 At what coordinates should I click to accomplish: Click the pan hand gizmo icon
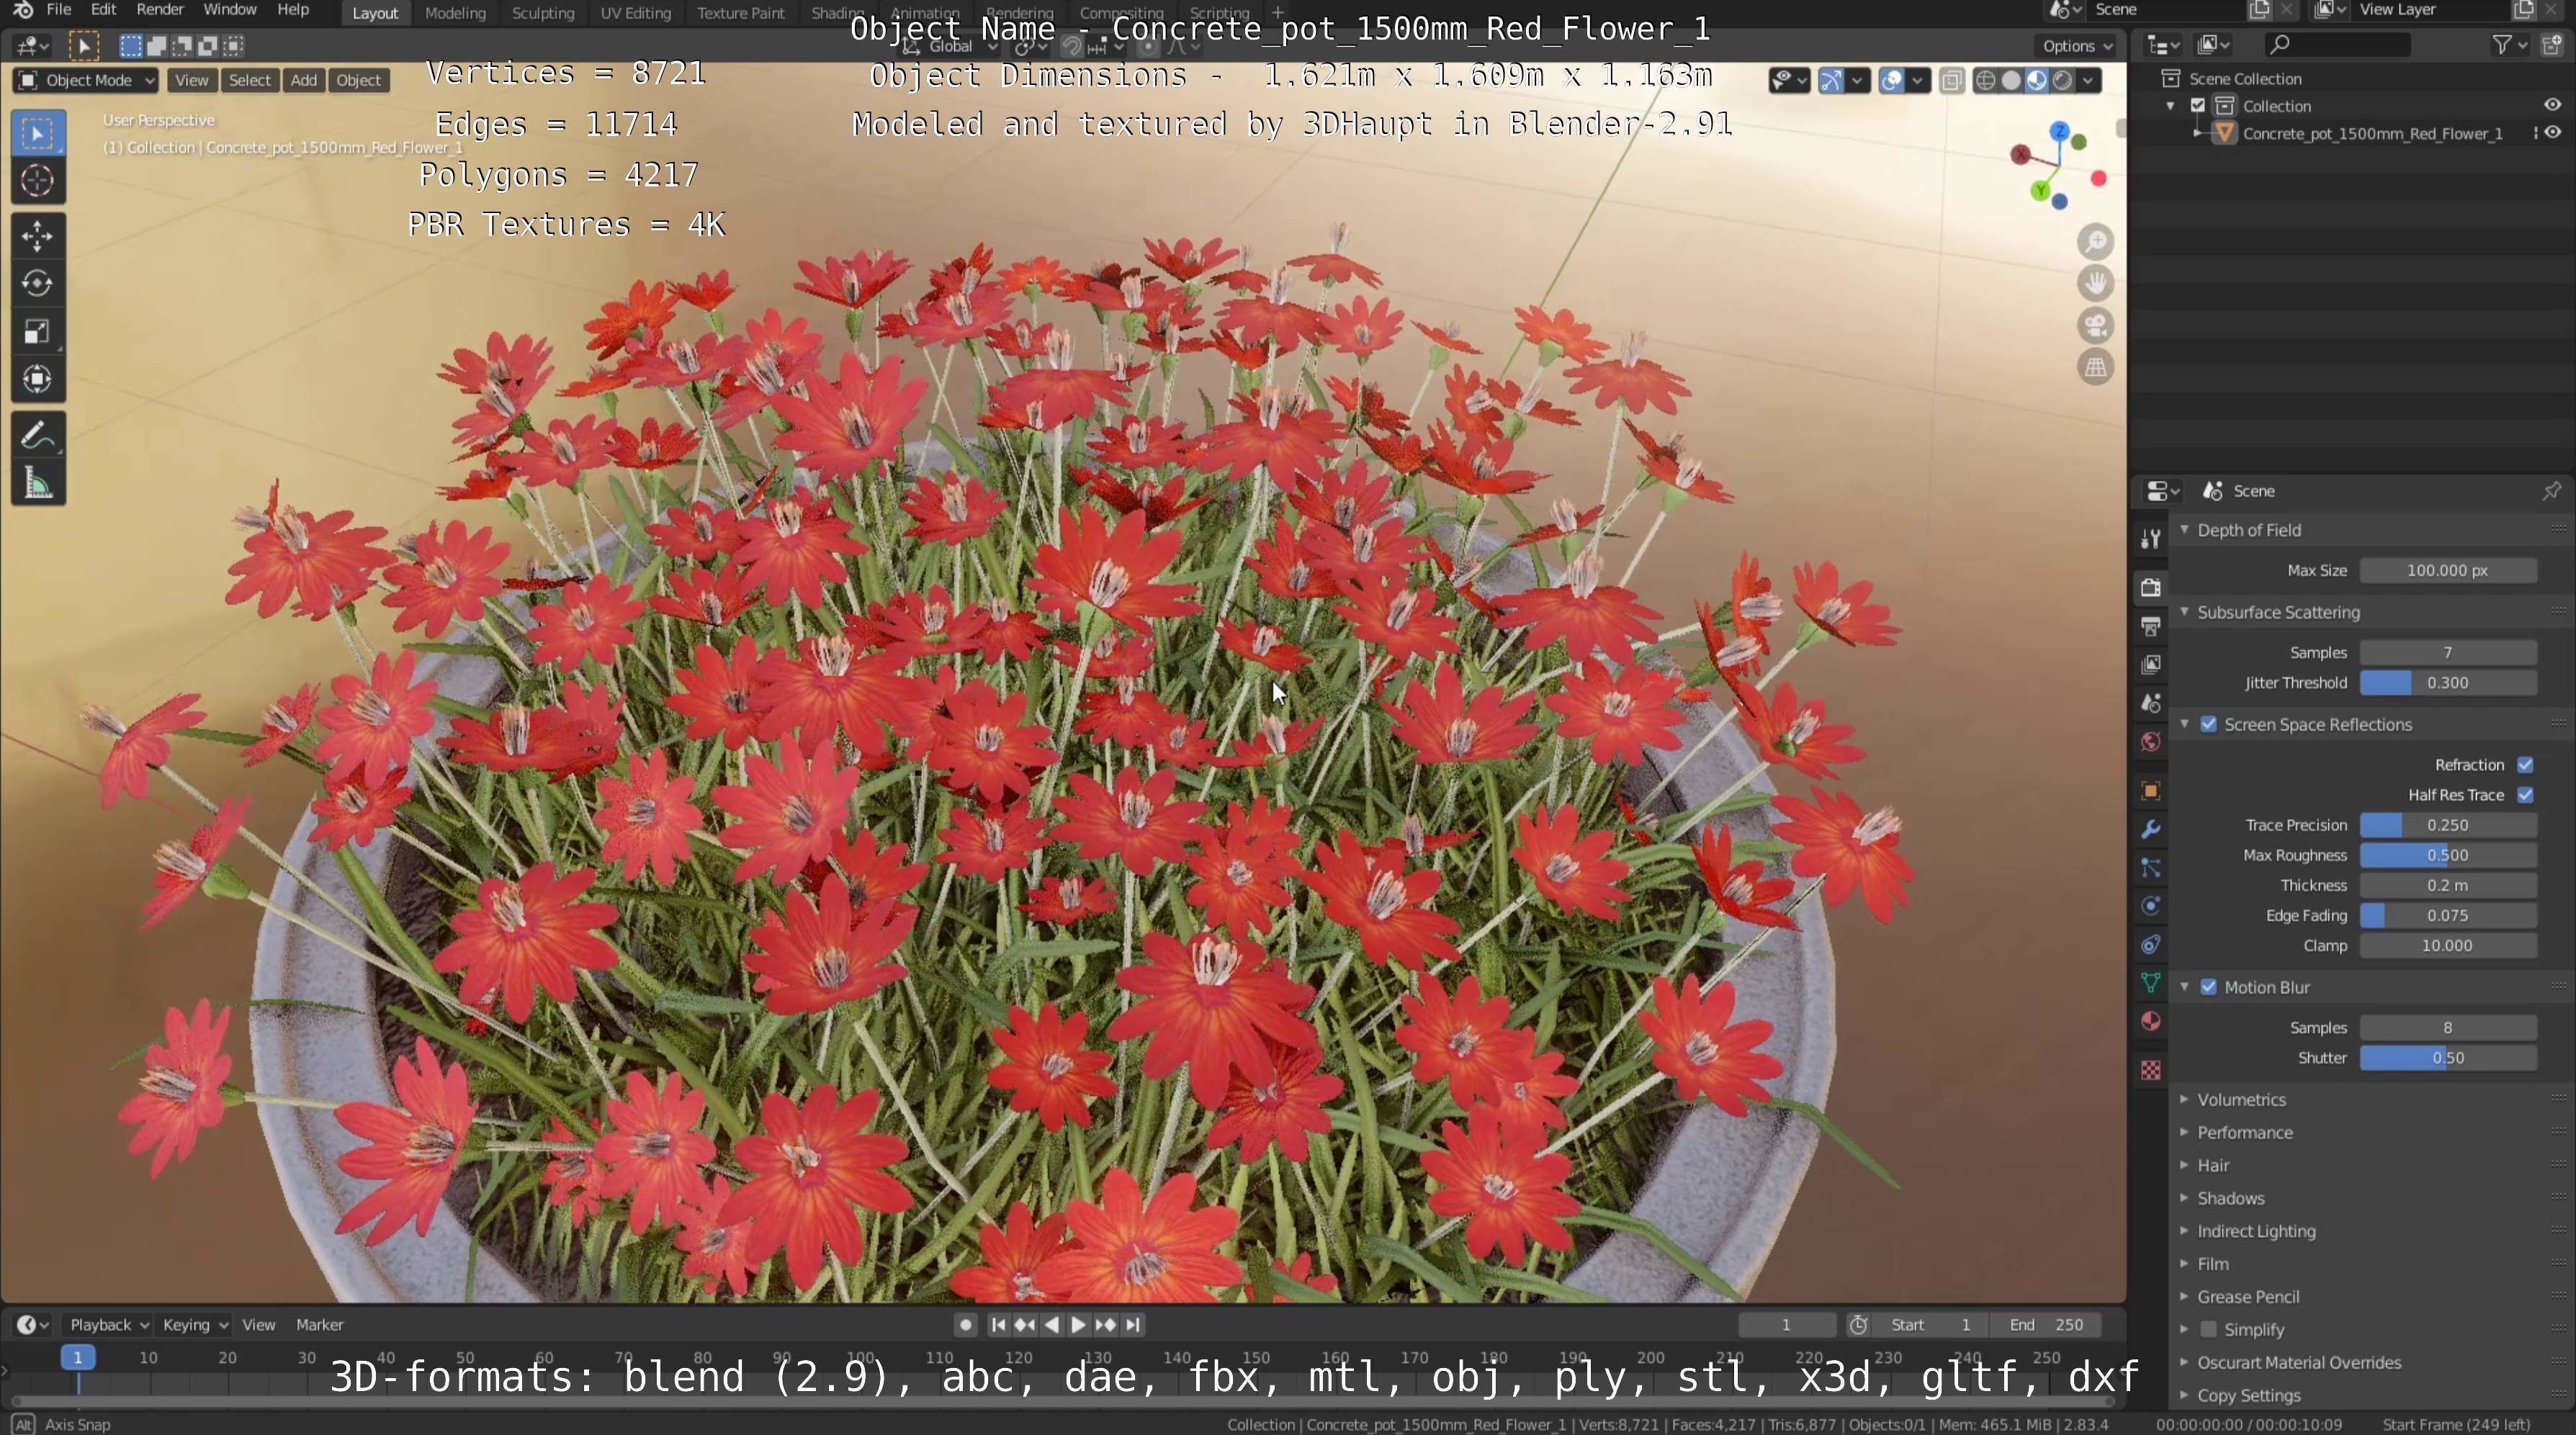[x=2096, y=284]
